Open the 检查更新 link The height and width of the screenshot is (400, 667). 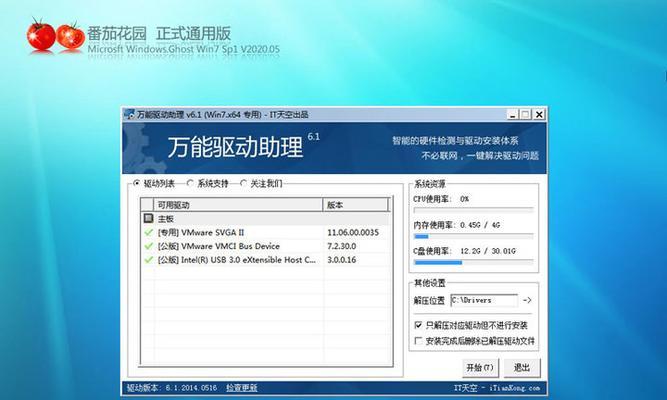click(x=242, y=388)
